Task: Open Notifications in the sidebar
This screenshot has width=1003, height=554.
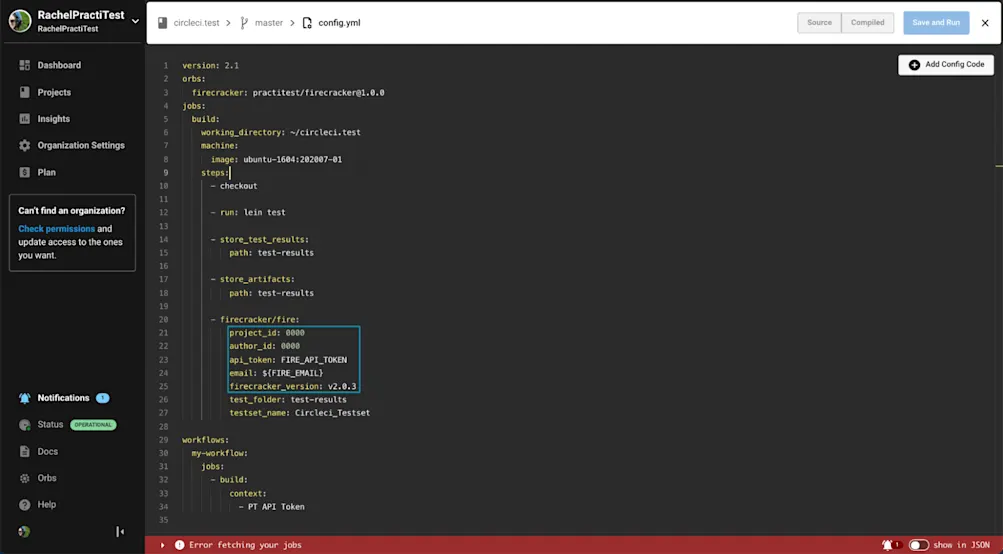Action: tap(63, 398)
